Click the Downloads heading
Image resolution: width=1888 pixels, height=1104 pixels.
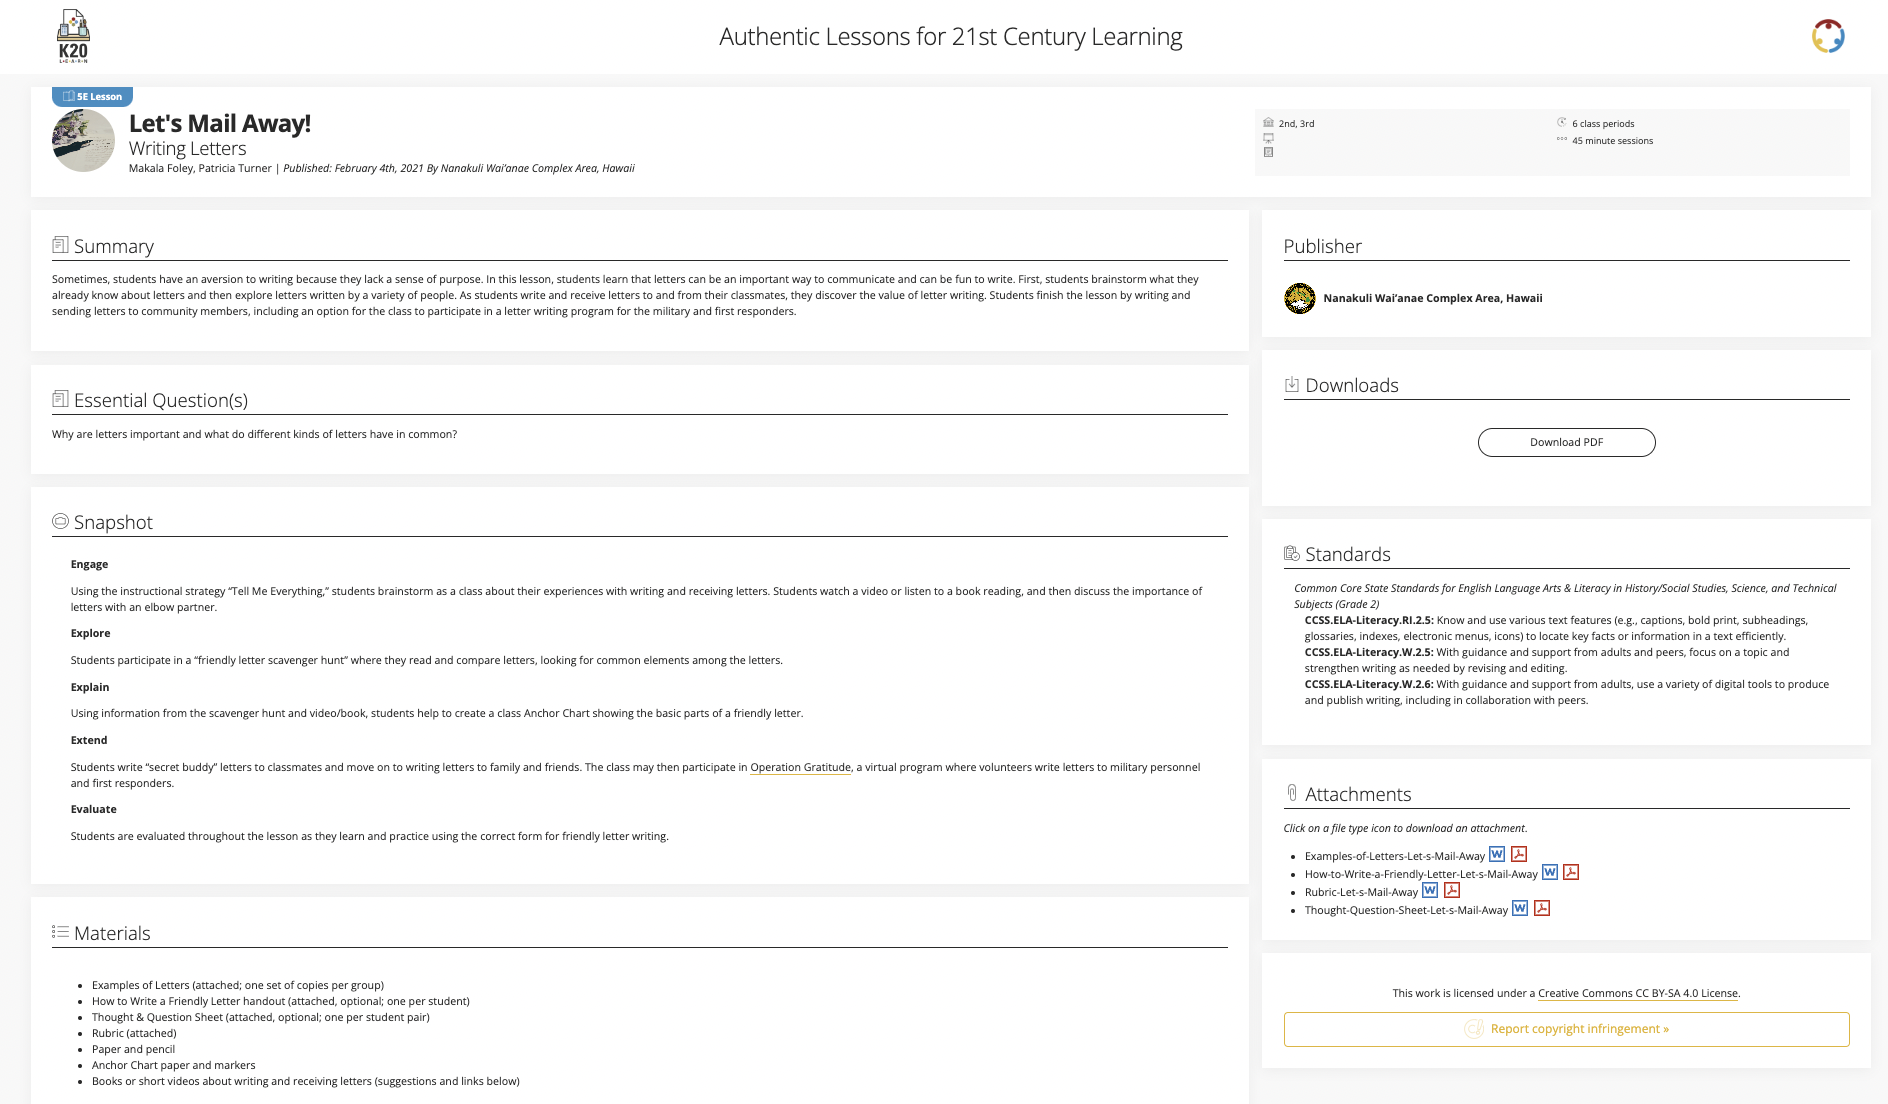(x=1352, y=385)
